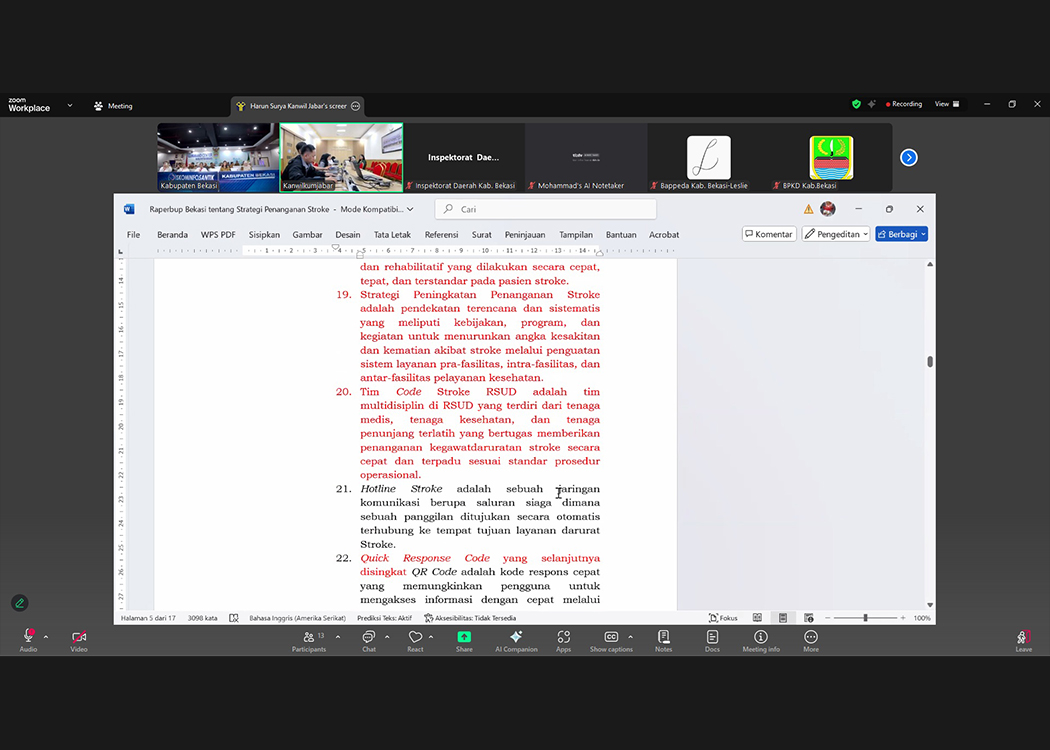Open the Tata Letak ribbon tab

pos(392,235)
